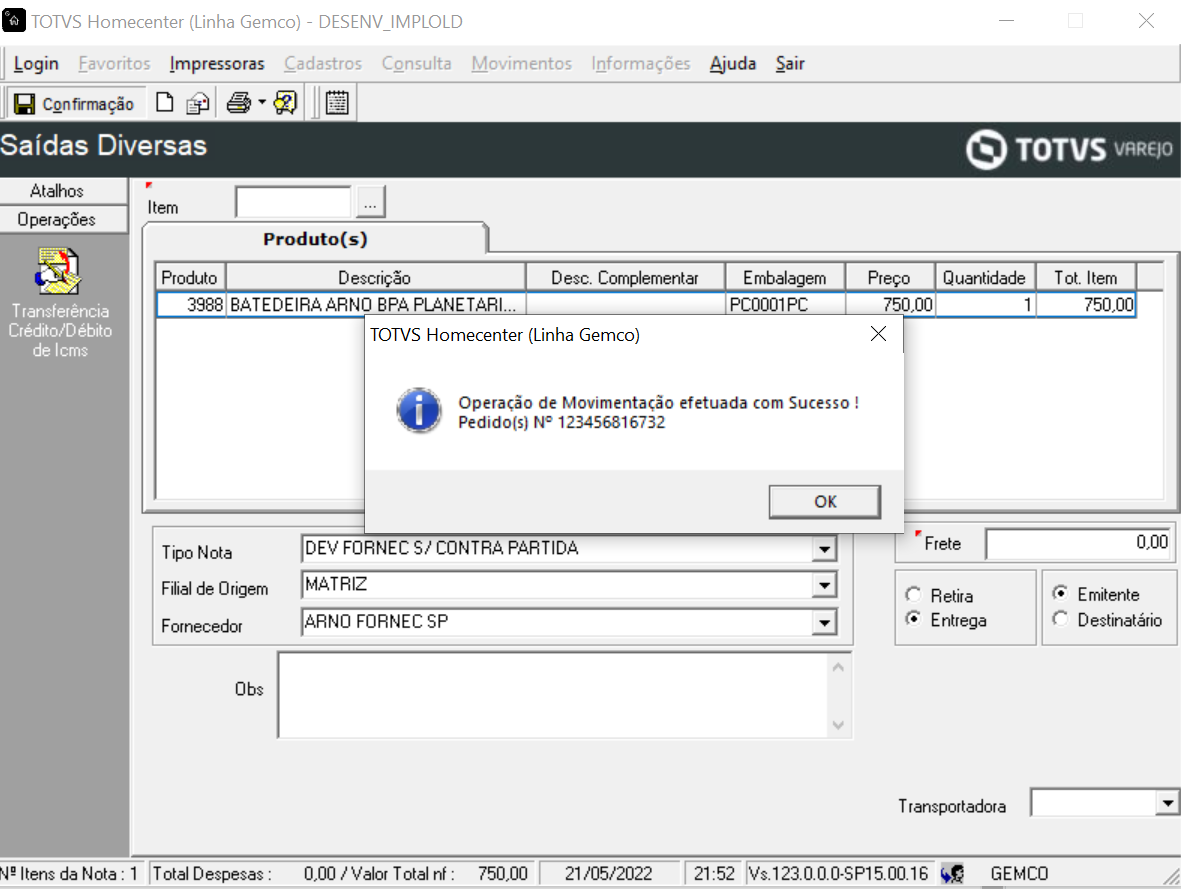
Task: Click the printer toolbar icon
Action: click(239, 102)
